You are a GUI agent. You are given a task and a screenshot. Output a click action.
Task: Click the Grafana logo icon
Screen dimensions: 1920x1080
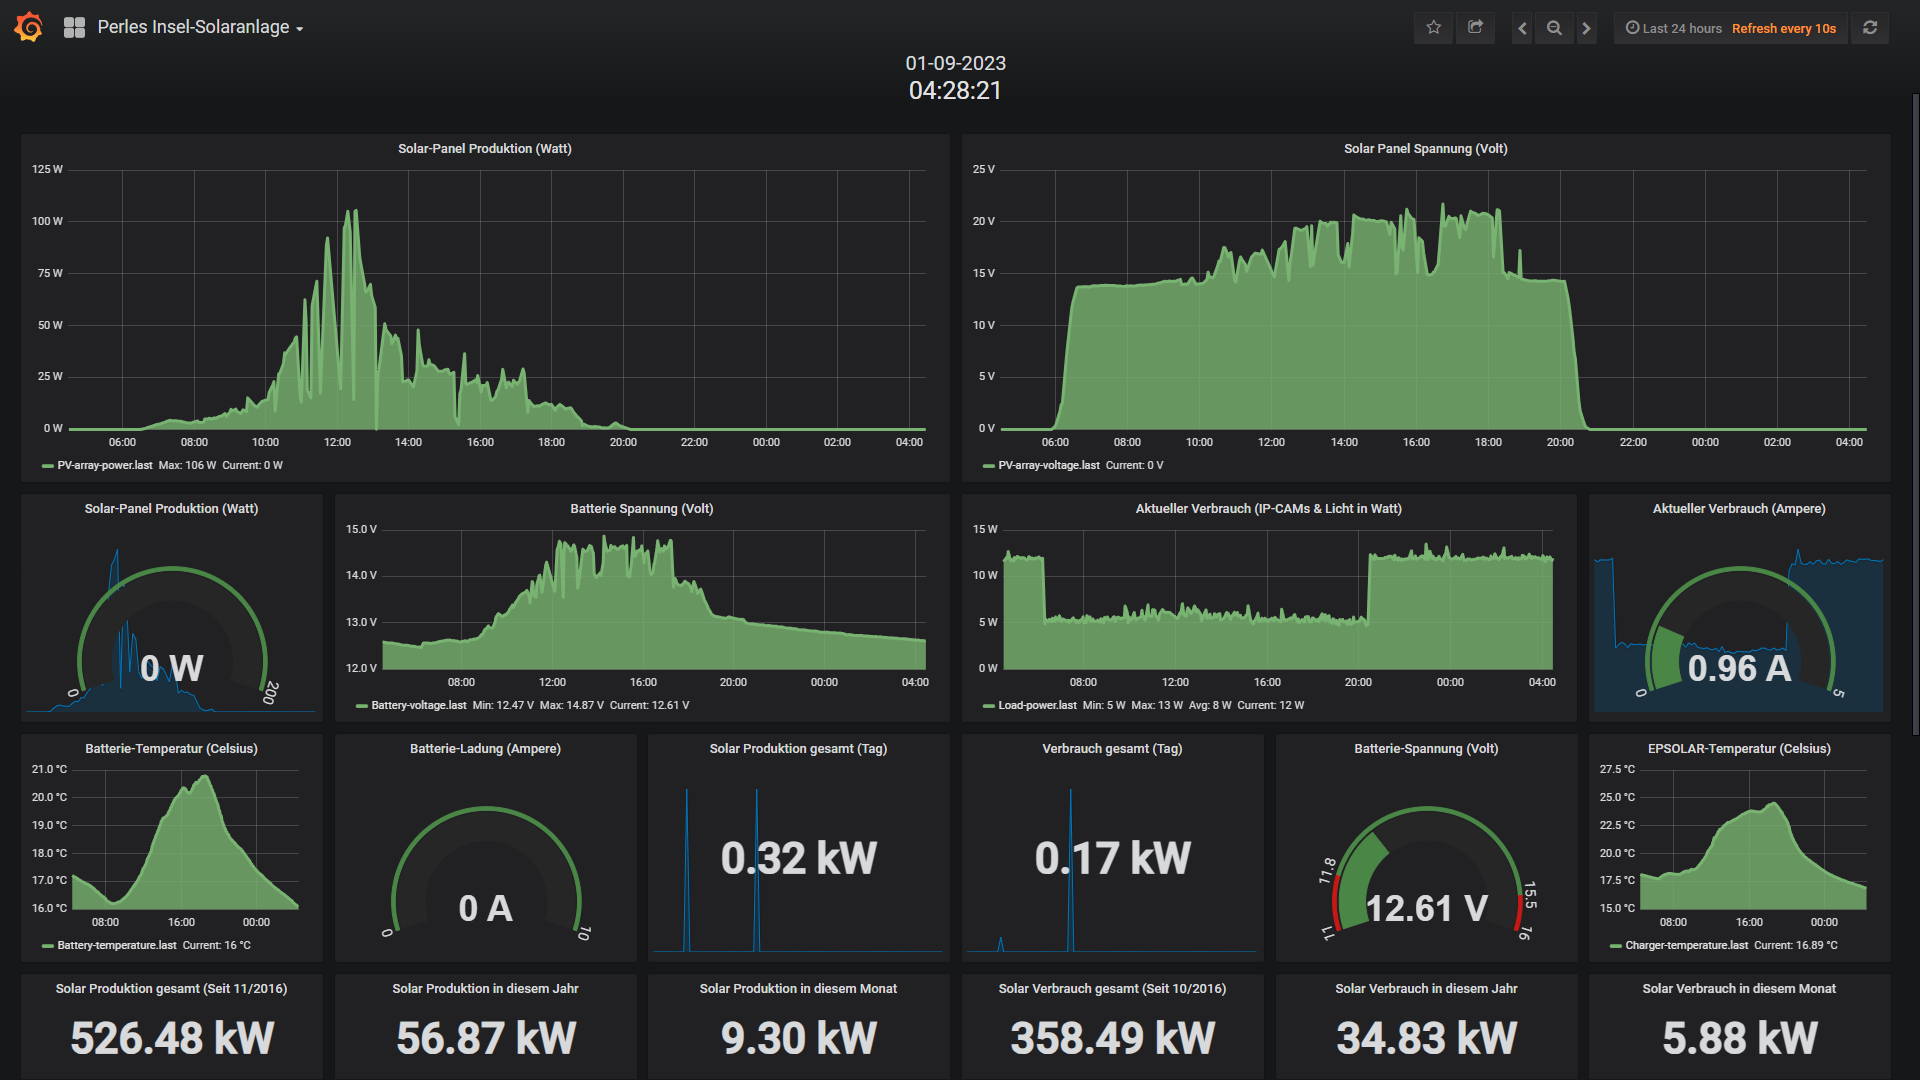pos(29,27)
